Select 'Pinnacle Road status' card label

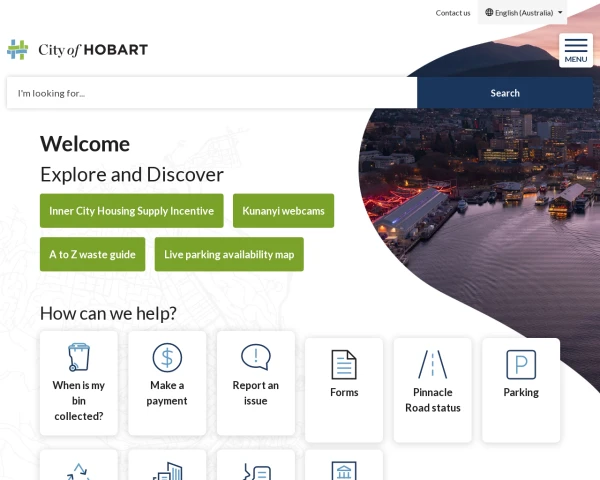tap(433, 400)
